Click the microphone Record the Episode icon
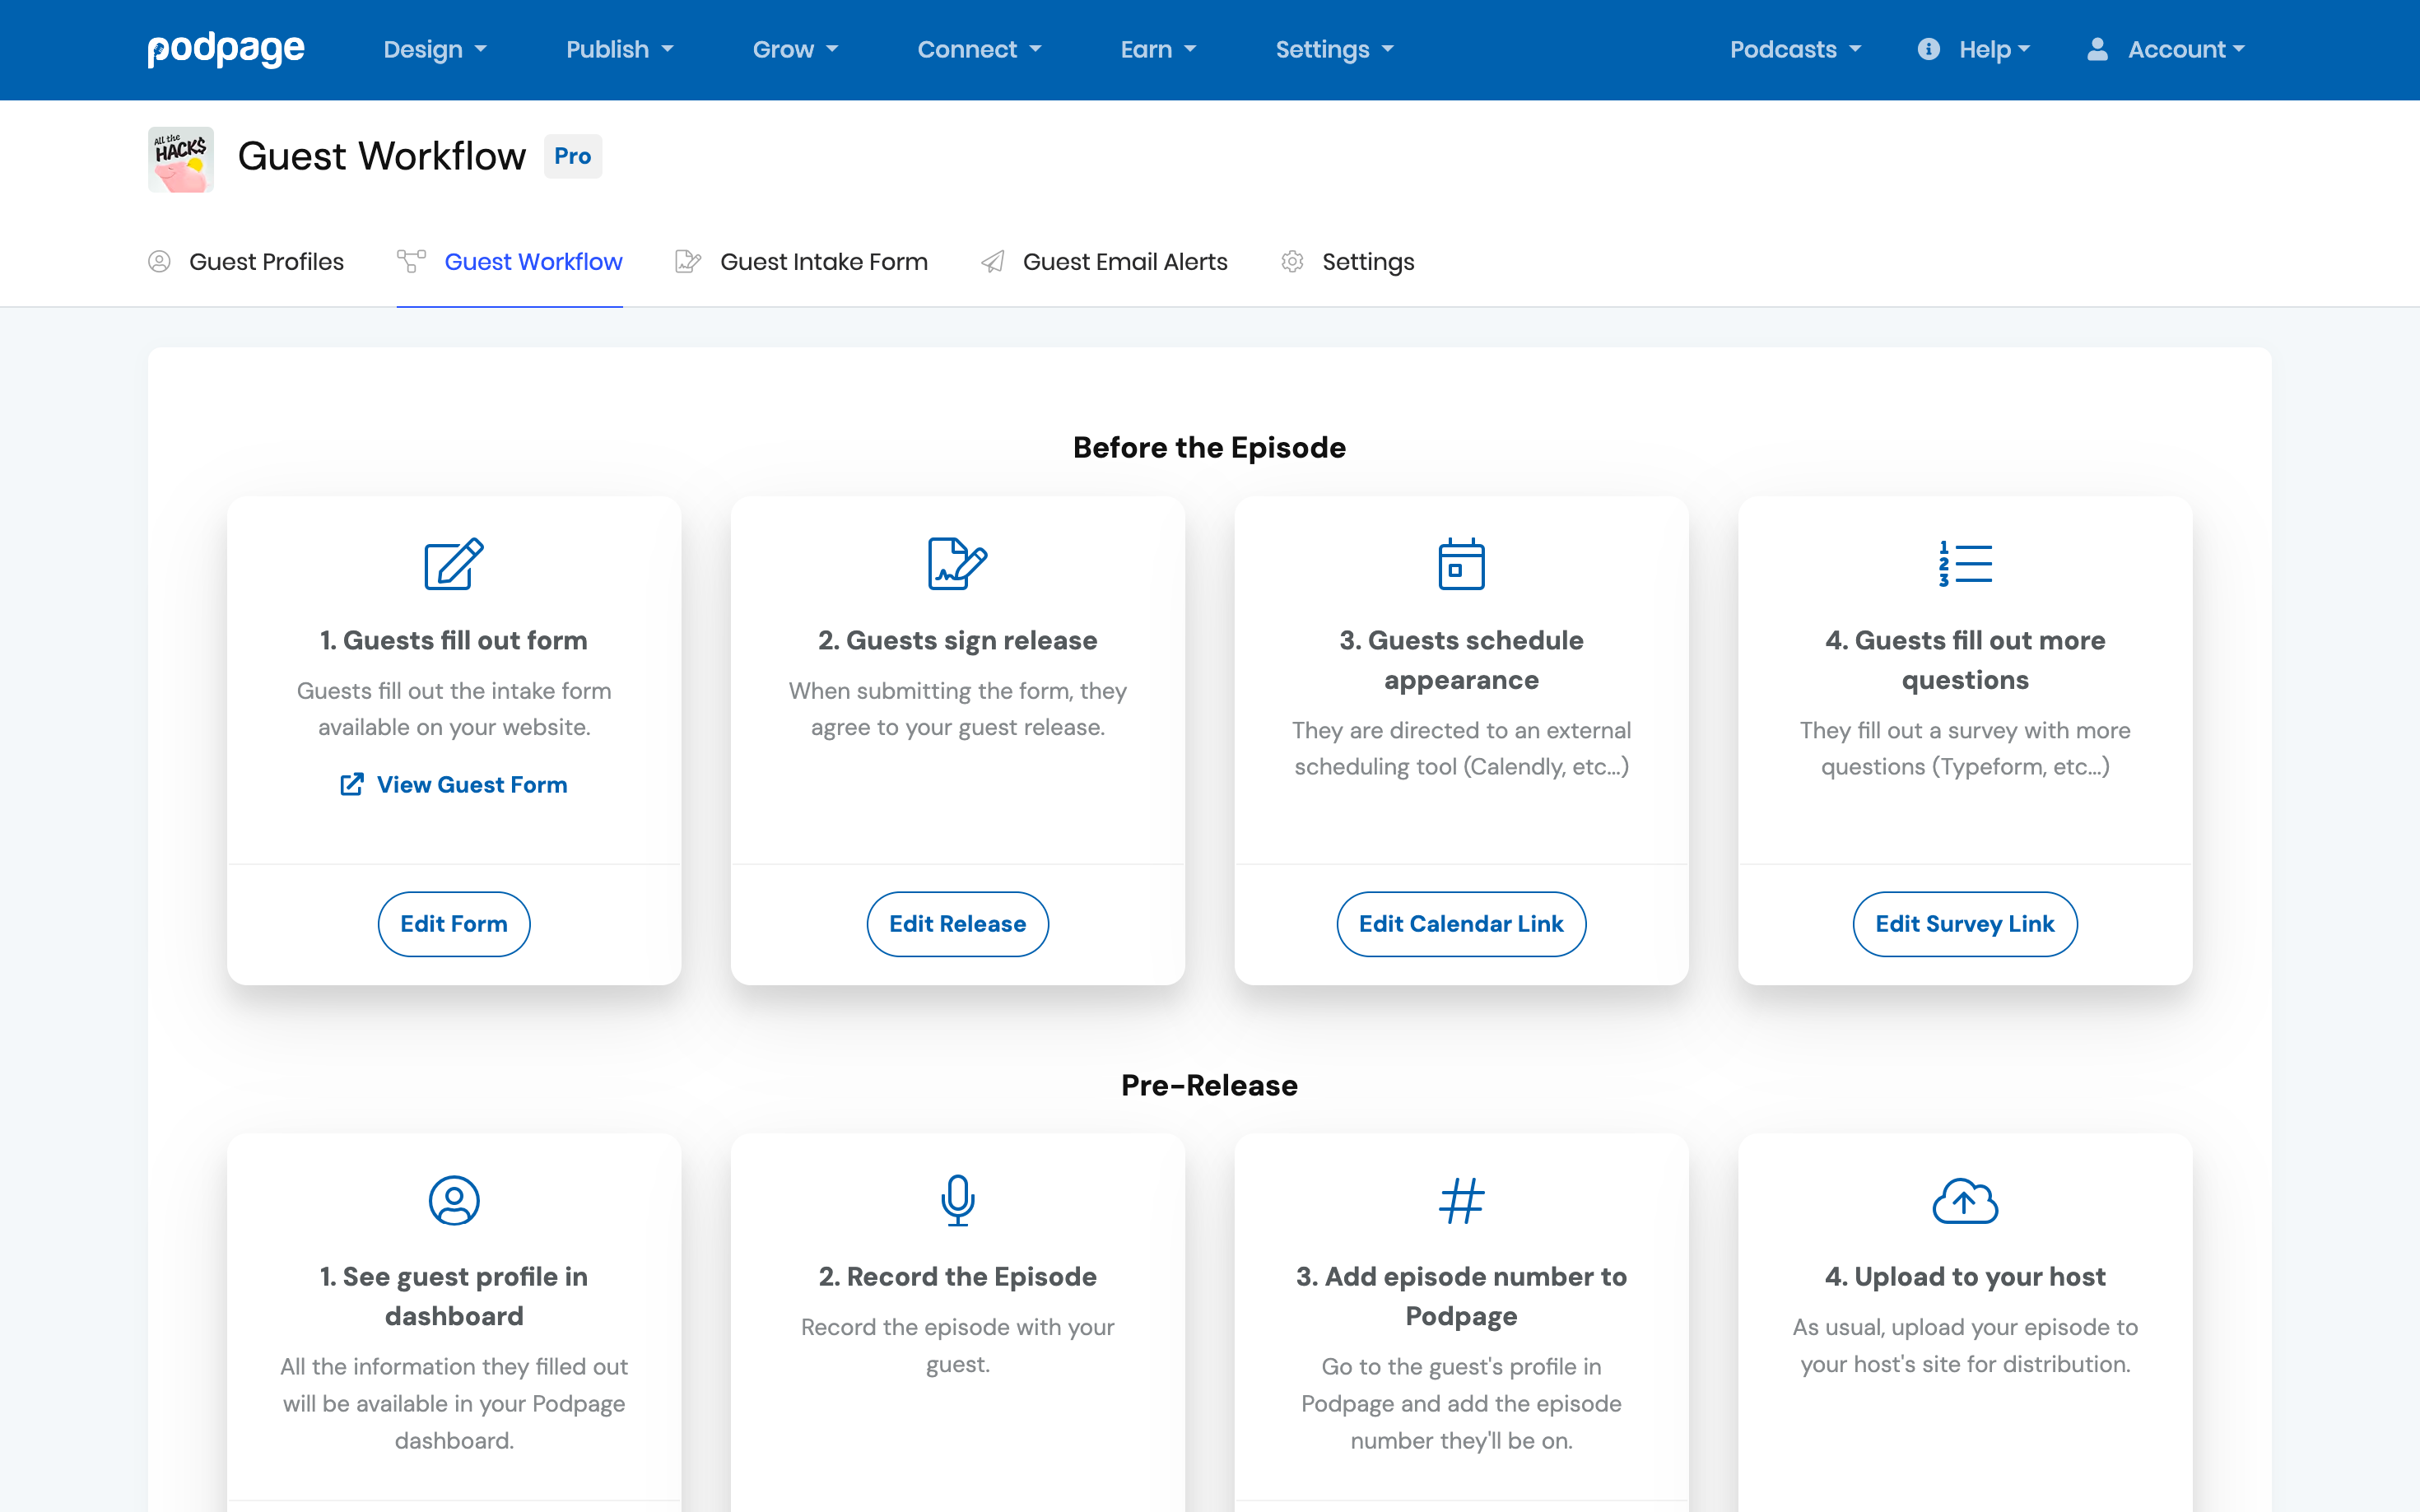Viewport: 2420px width, 1512px height. coord(957,1200)
